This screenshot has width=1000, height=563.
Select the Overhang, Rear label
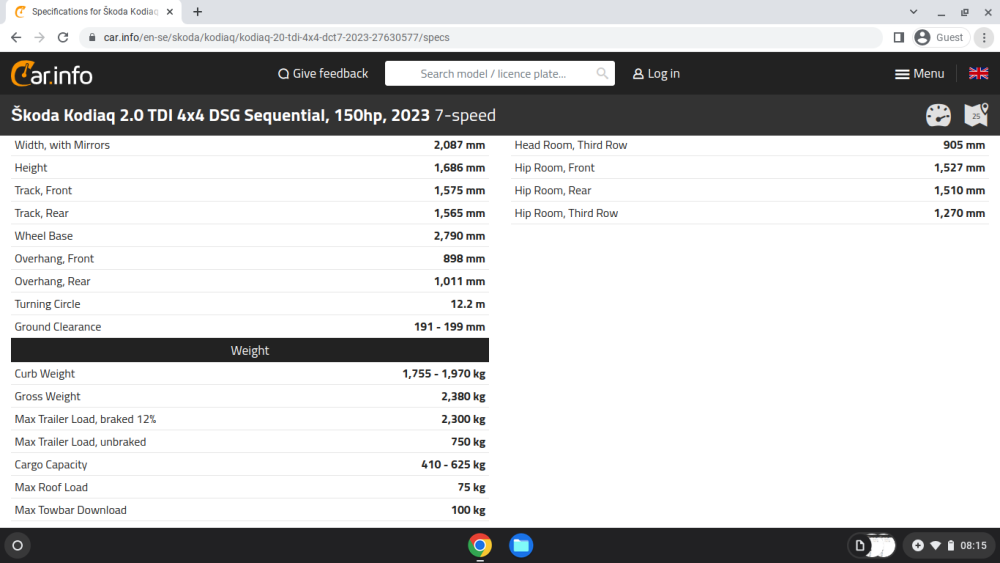[x=52, y=281]
